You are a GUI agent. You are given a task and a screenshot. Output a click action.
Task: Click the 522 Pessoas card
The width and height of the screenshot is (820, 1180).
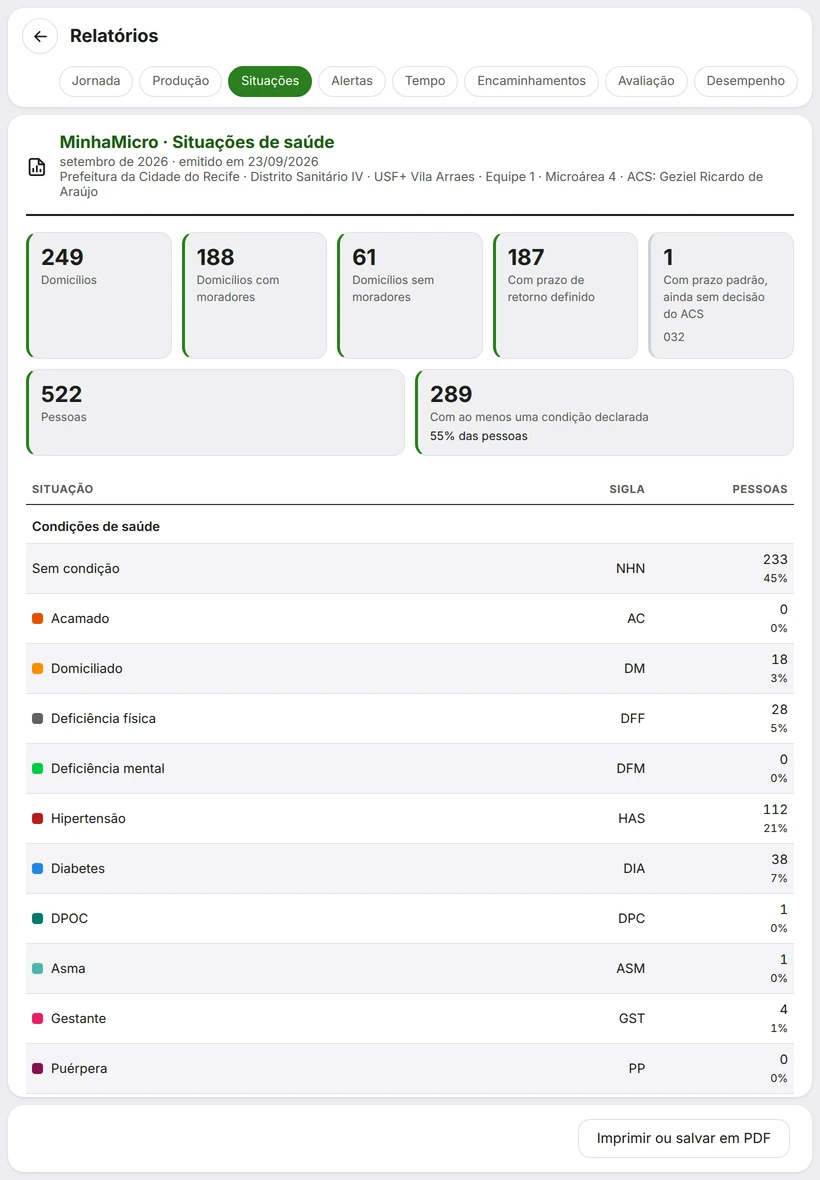coord(215,412)
